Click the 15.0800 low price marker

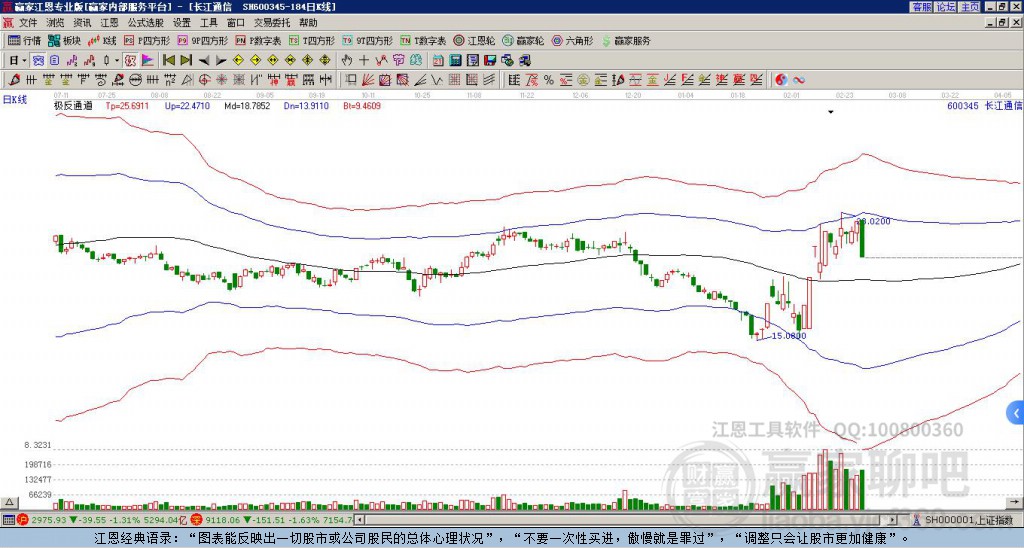tap(788, 336)
